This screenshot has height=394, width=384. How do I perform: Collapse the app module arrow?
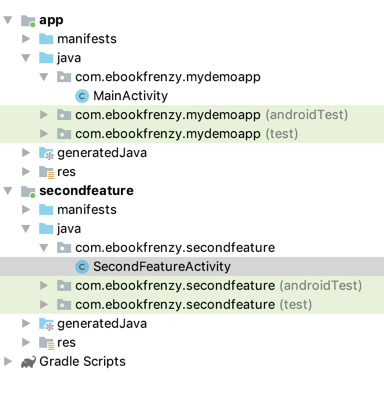point(8,20)
